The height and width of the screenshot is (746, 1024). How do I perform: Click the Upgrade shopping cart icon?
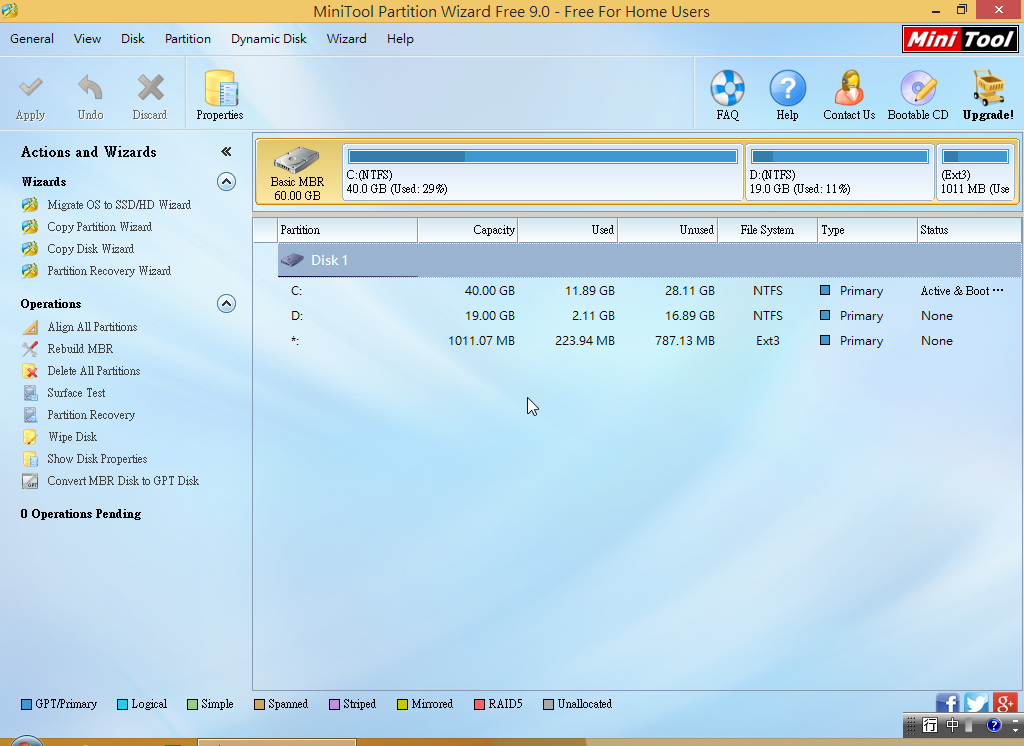[988, 90]
